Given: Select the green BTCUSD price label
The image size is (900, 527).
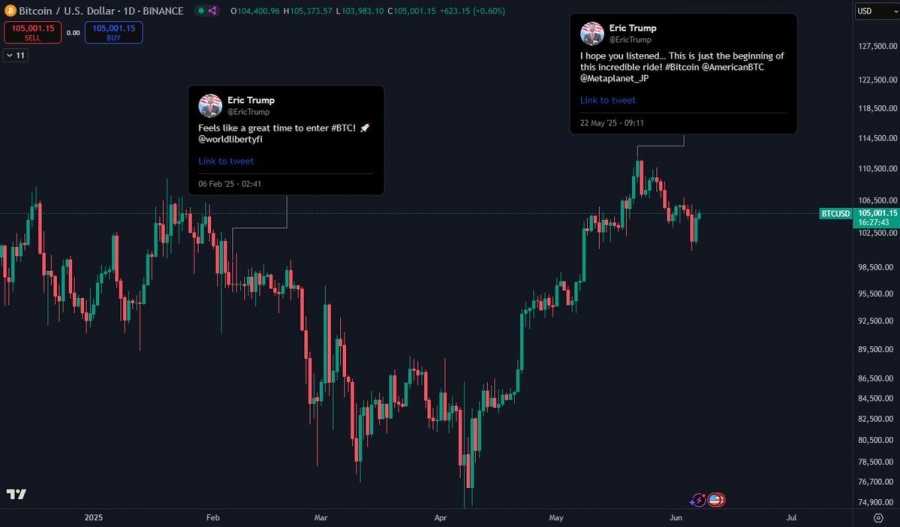Looking at the screenshot, I should [x=835, y=214].
